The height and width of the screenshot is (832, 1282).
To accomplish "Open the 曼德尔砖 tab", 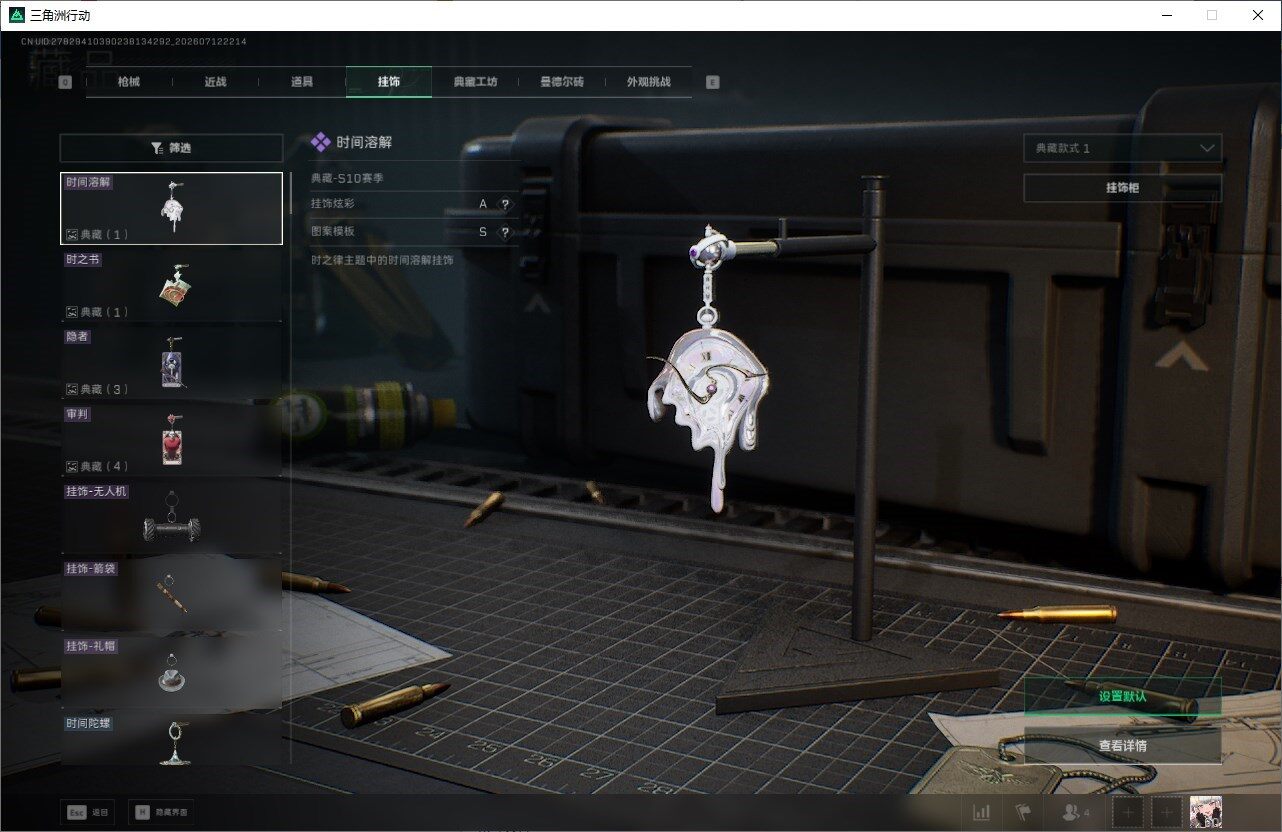I will point(561,82).
